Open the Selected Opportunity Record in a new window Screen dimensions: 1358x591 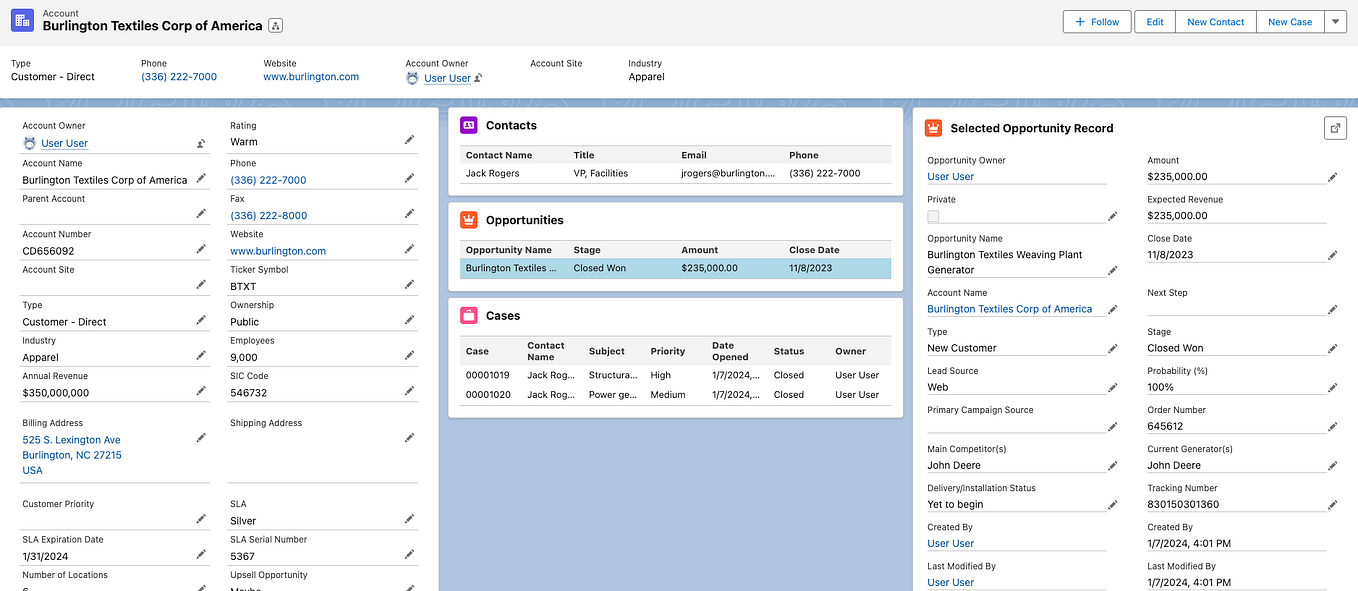1335,127
